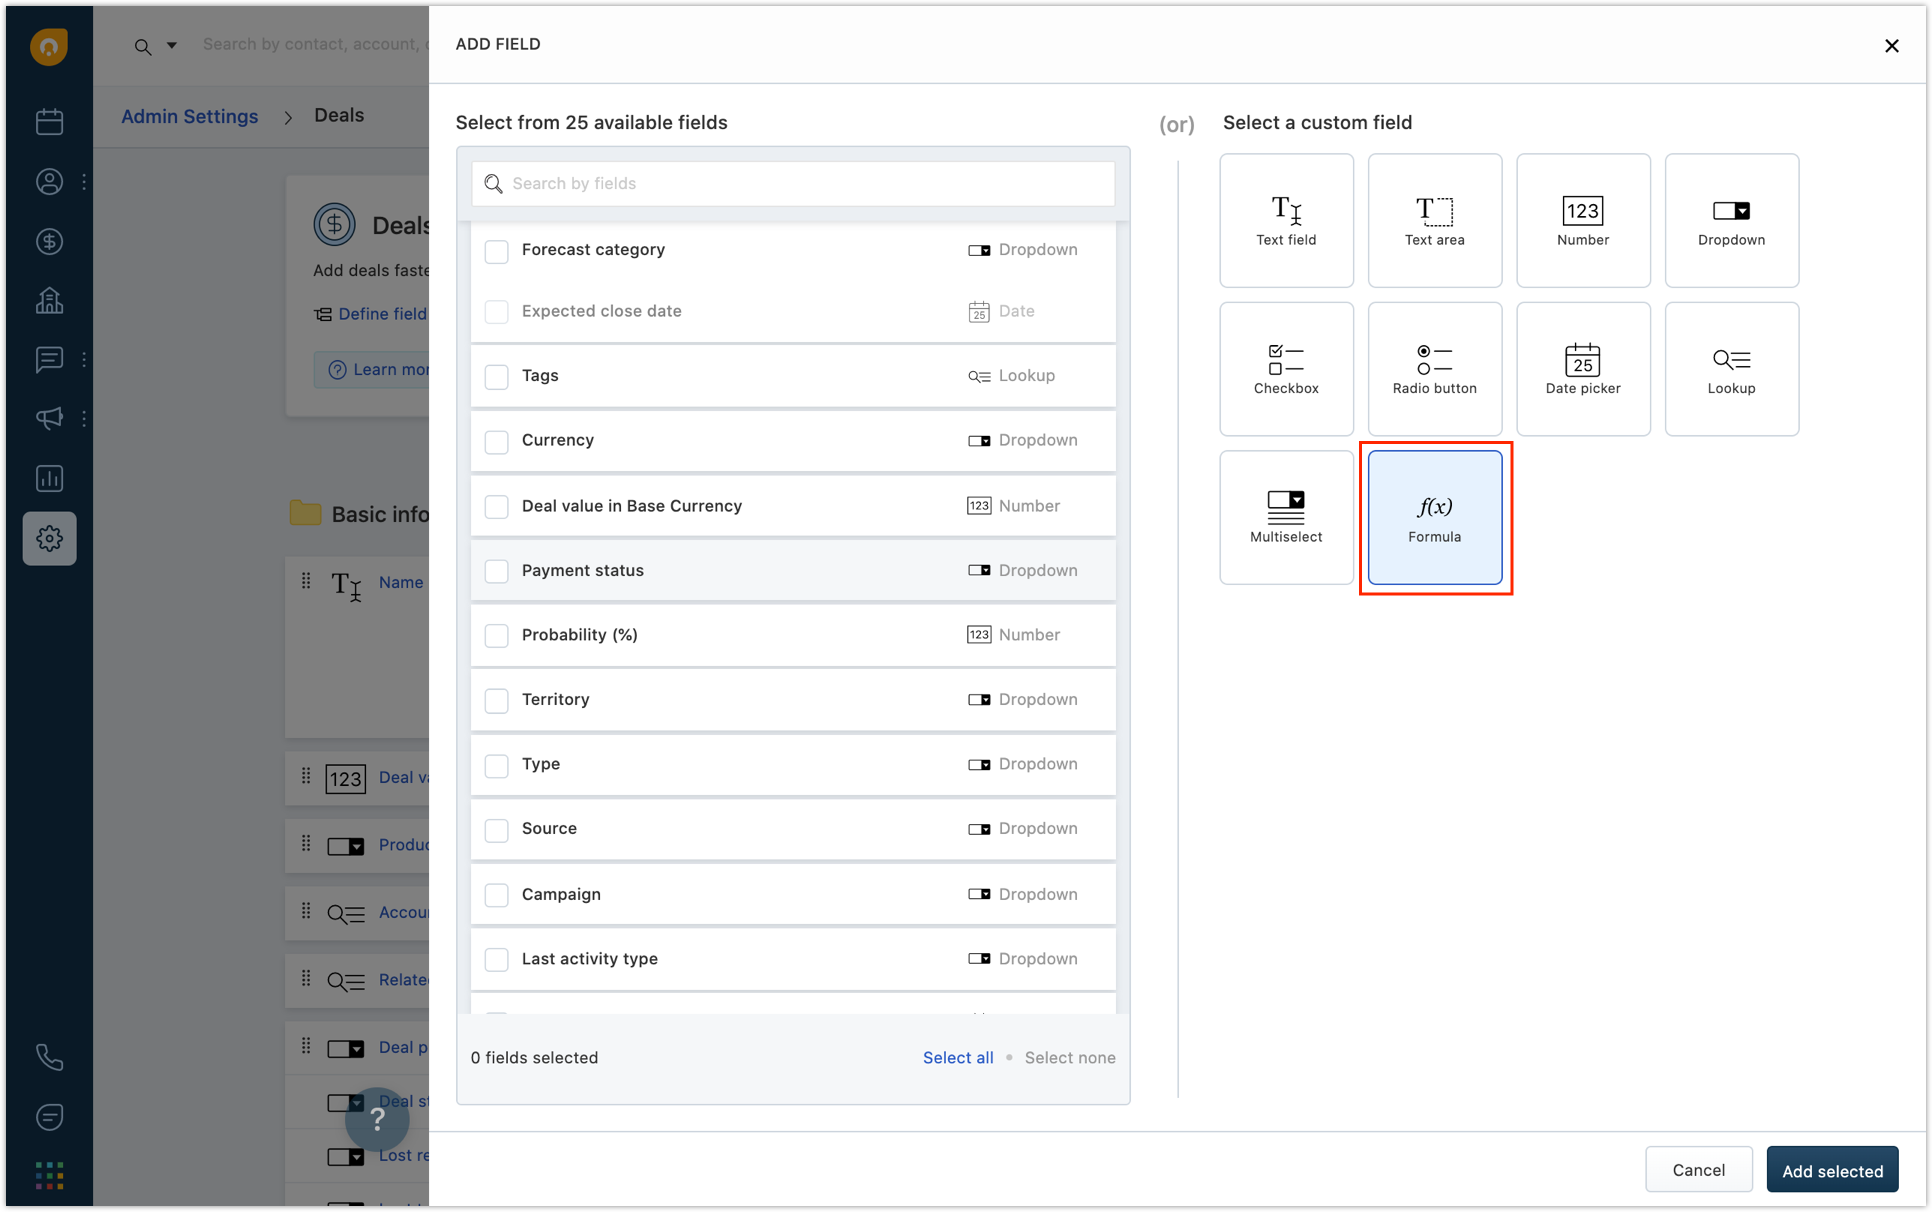The width and height of the screenshot is (1932, 1212).
Task: Click the Cancel button
Action: tap(1698, 1169)
